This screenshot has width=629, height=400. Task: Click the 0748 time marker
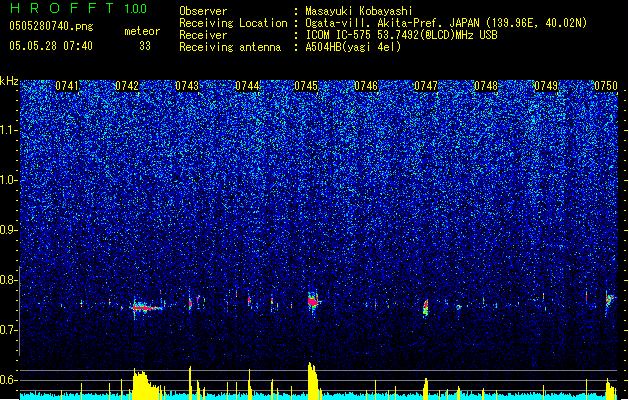pos(486,86)
